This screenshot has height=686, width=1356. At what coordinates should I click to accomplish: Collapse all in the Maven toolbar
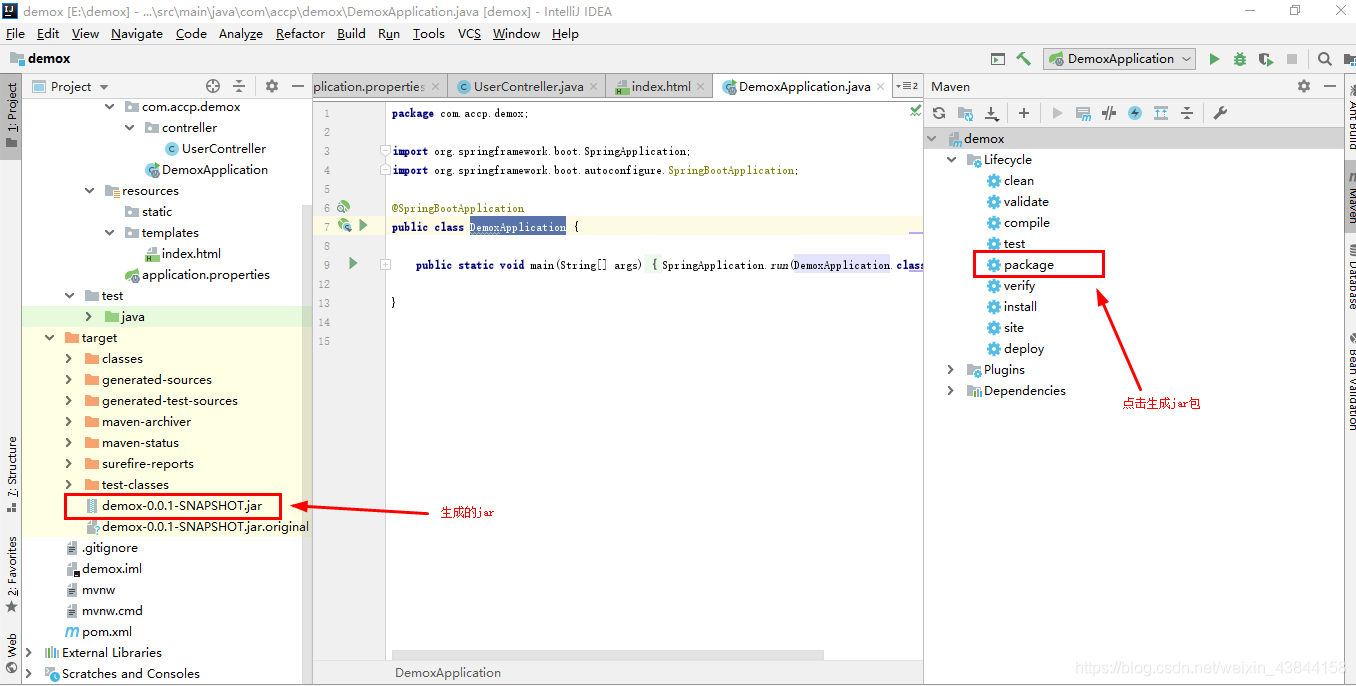click(1187, 113)
